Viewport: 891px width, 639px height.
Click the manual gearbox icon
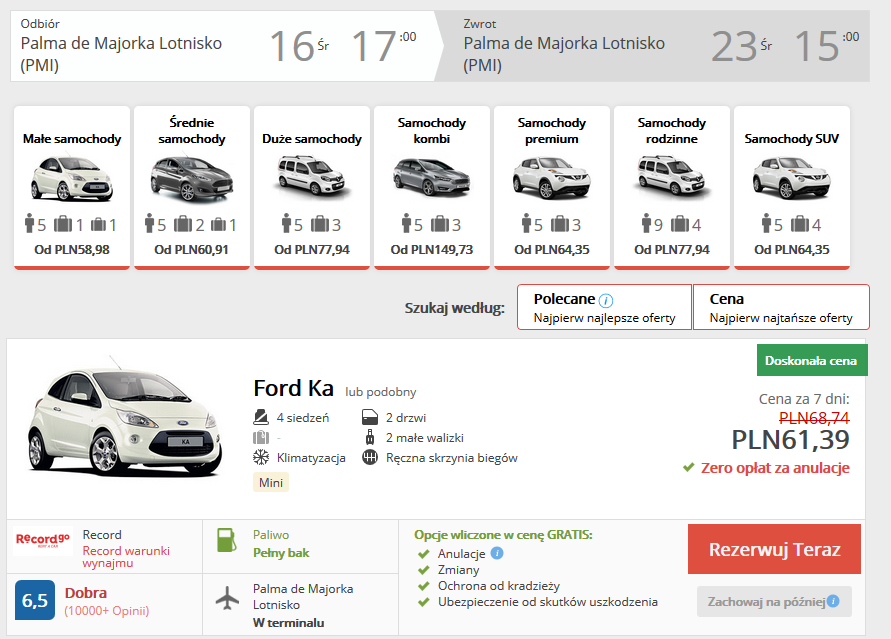(x=370, y=457)
